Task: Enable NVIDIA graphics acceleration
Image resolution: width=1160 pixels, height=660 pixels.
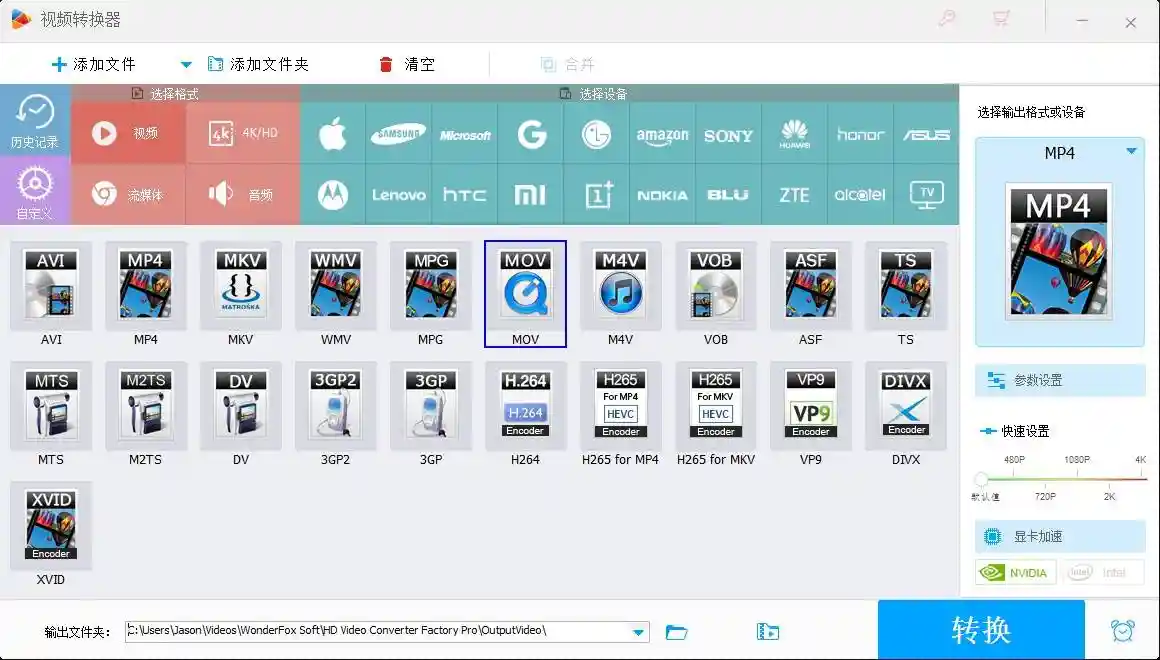Action: 1015,572
